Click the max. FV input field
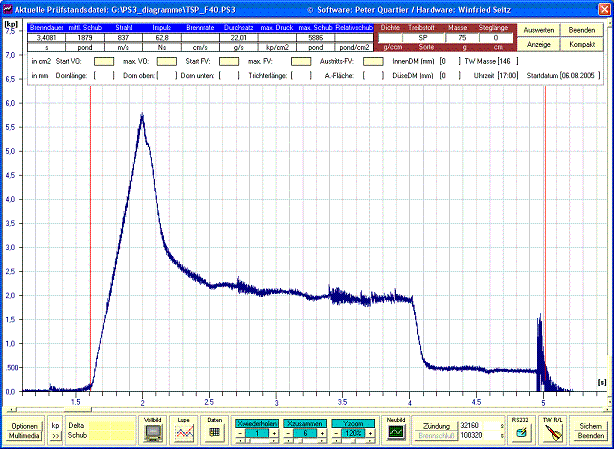 click(301, 61)
